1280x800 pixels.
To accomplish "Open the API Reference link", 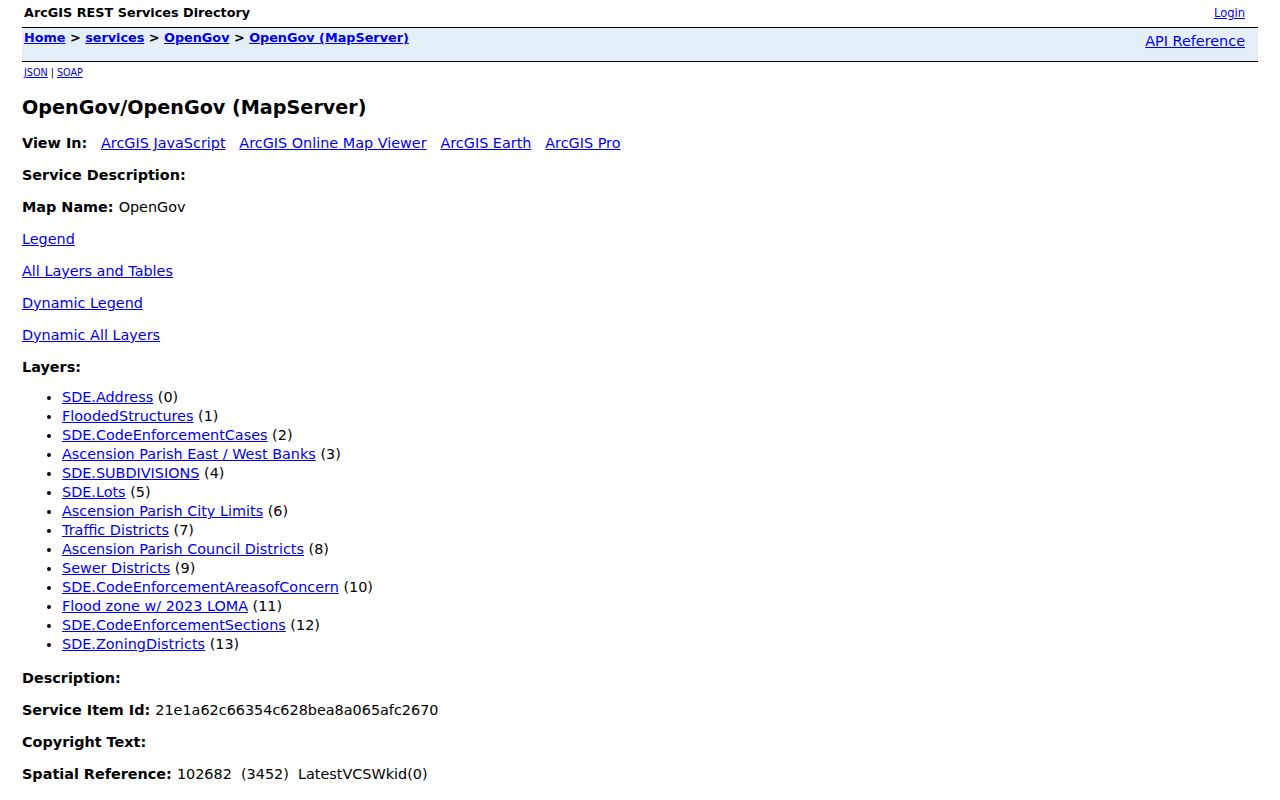I will (x=1195, y=41).
